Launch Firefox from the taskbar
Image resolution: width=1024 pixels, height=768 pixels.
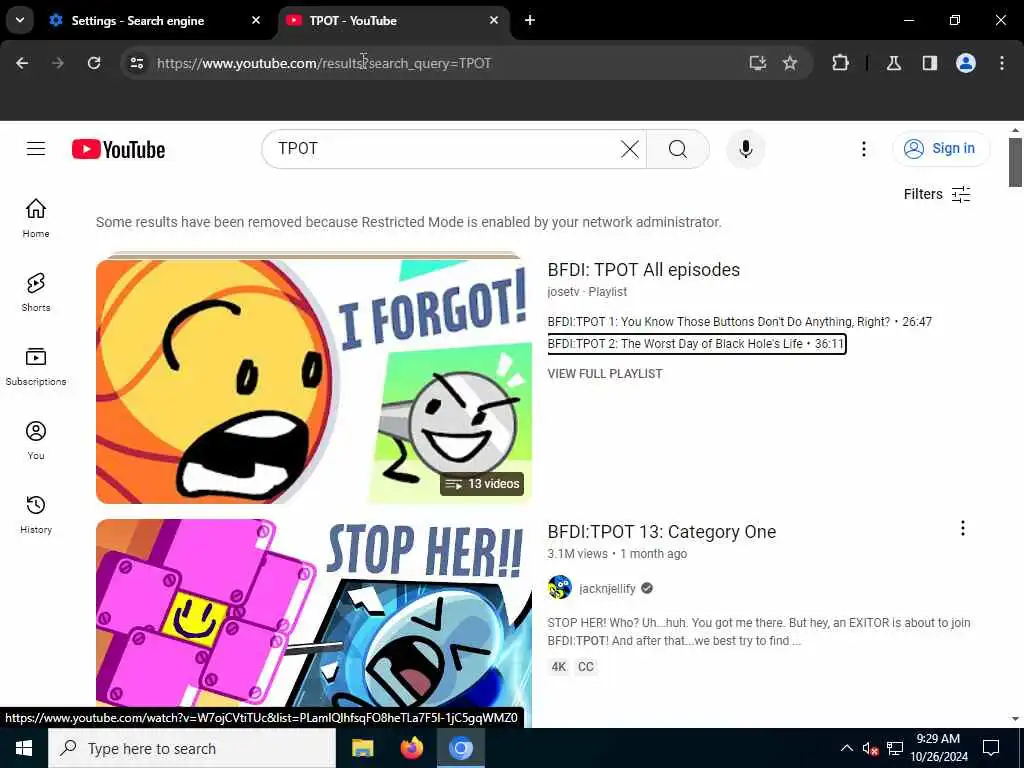(411, 748)
